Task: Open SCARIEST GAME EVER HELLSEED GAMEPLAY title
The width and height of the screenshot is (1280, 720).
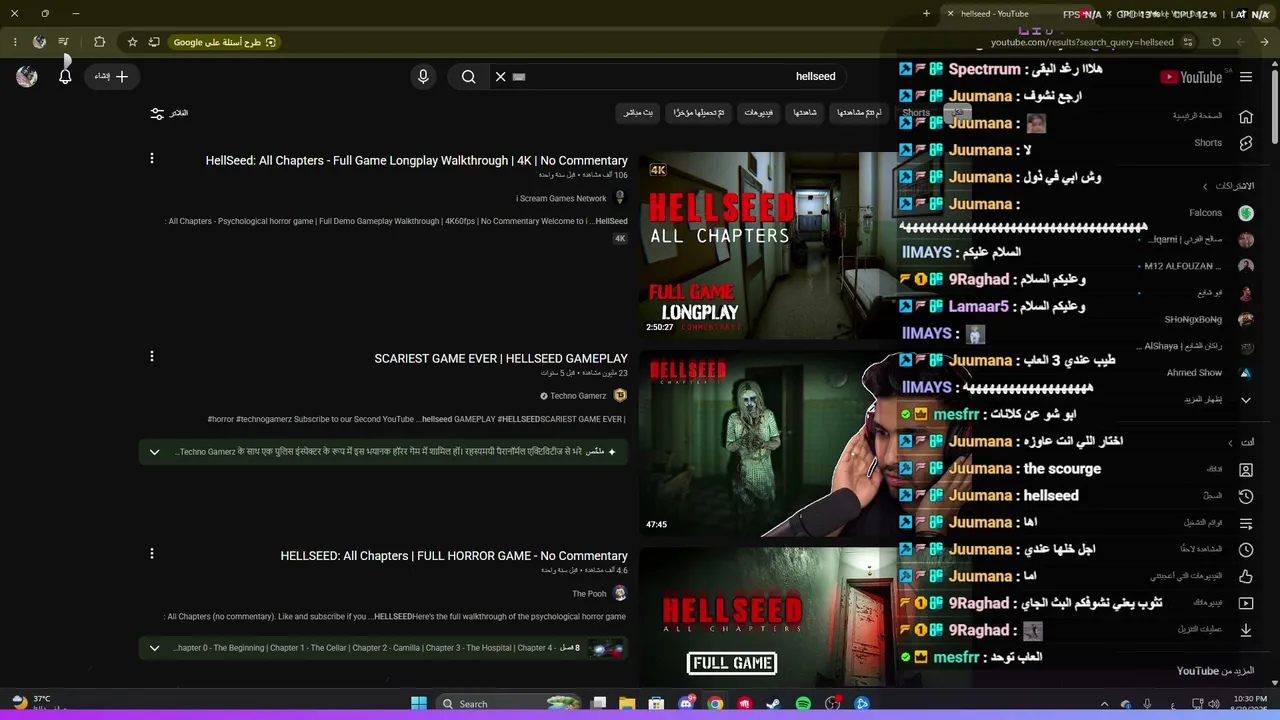Action: click(501, 358)
